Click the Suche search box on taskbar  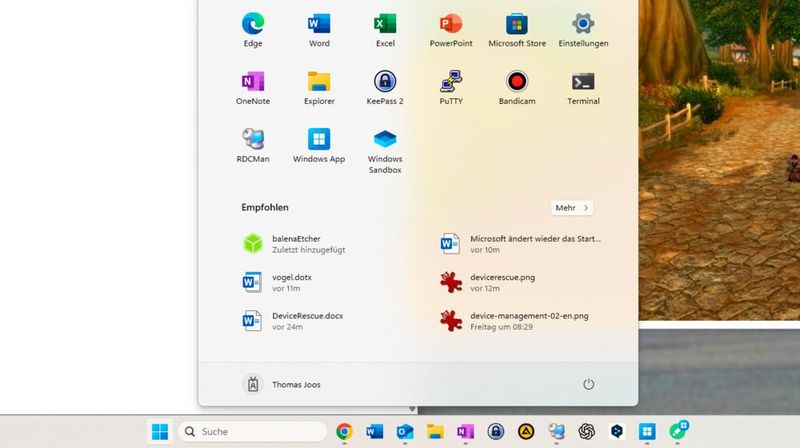coord(253,432)
